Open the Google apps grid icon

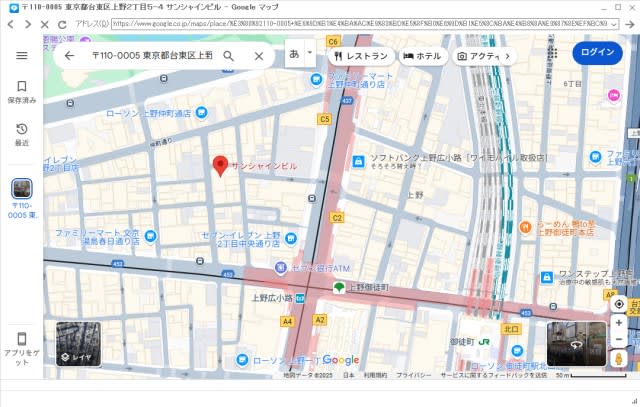click(x=553, y=53)
